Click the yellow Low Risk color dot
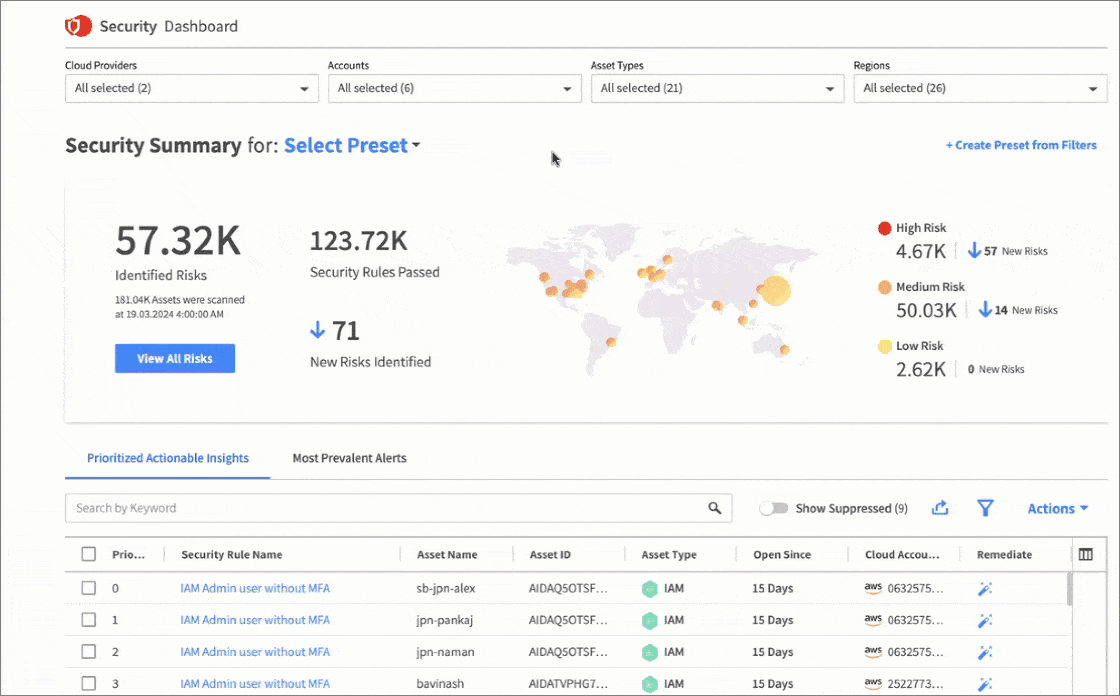Viewport: 1120px width, 696px height. point(884,347)
